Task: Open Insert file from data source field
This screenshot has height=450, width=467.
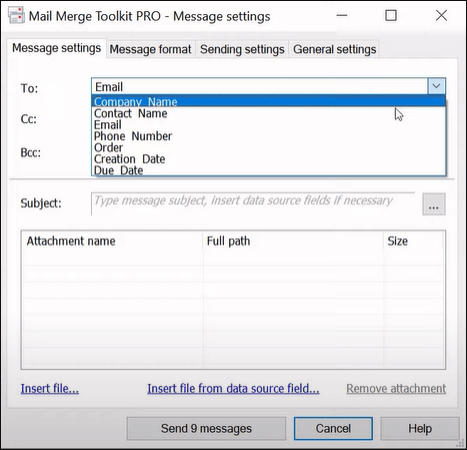Action: (x=233, y=388)
